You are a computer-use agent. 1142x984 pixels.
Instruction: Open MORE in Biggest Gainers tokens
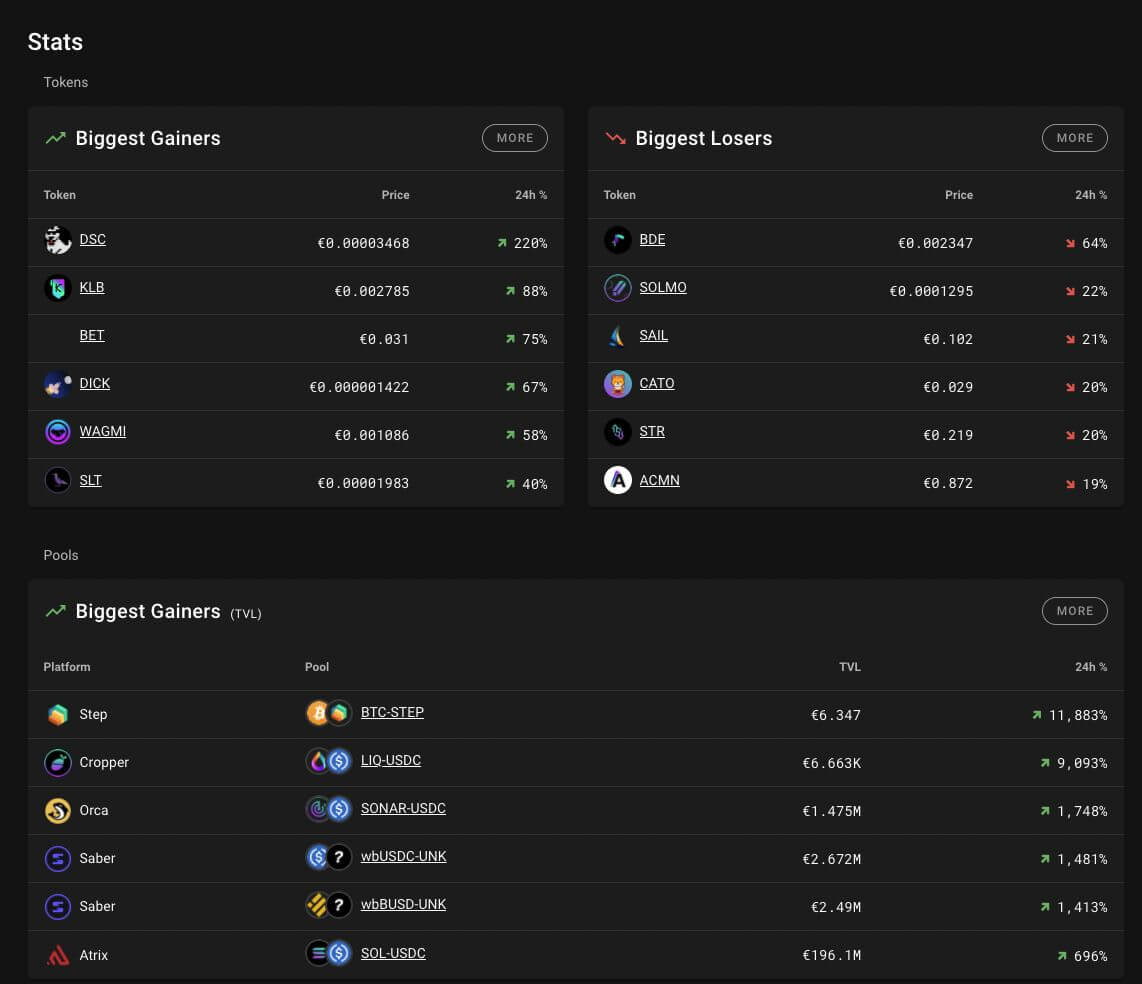click(x=514, y=138)
